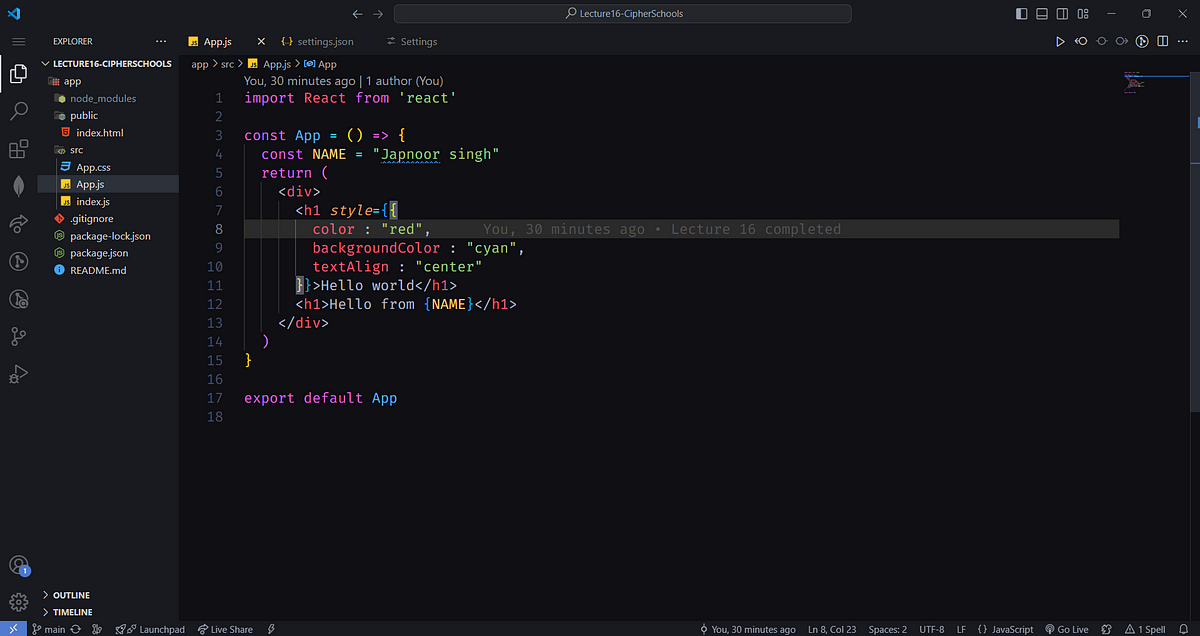Viewport: 1200px width, 636px height.
Task: Click the Run Code play icon
Action: [1061, 41]
